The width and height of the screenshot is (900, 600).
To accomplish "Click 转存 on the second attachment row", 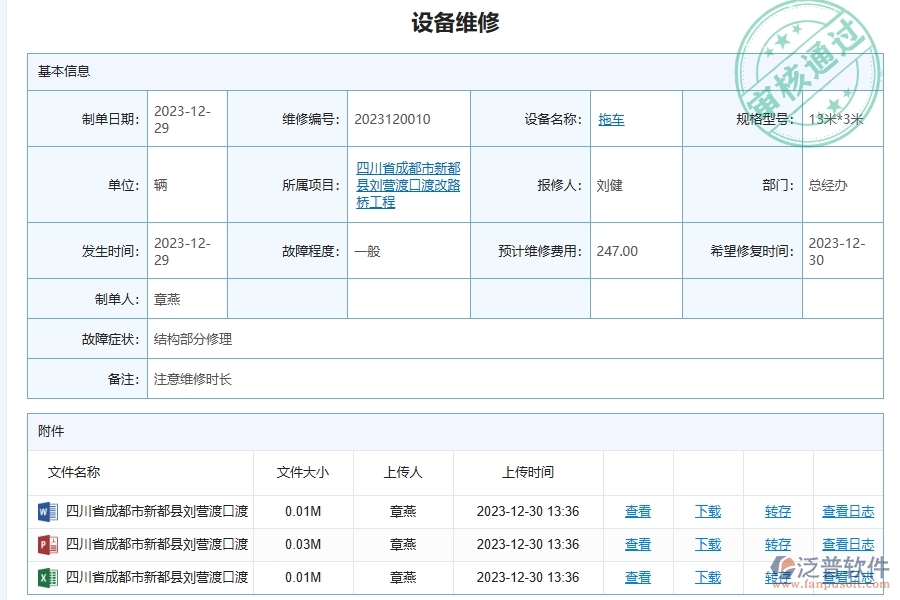I will coord(777,544).
